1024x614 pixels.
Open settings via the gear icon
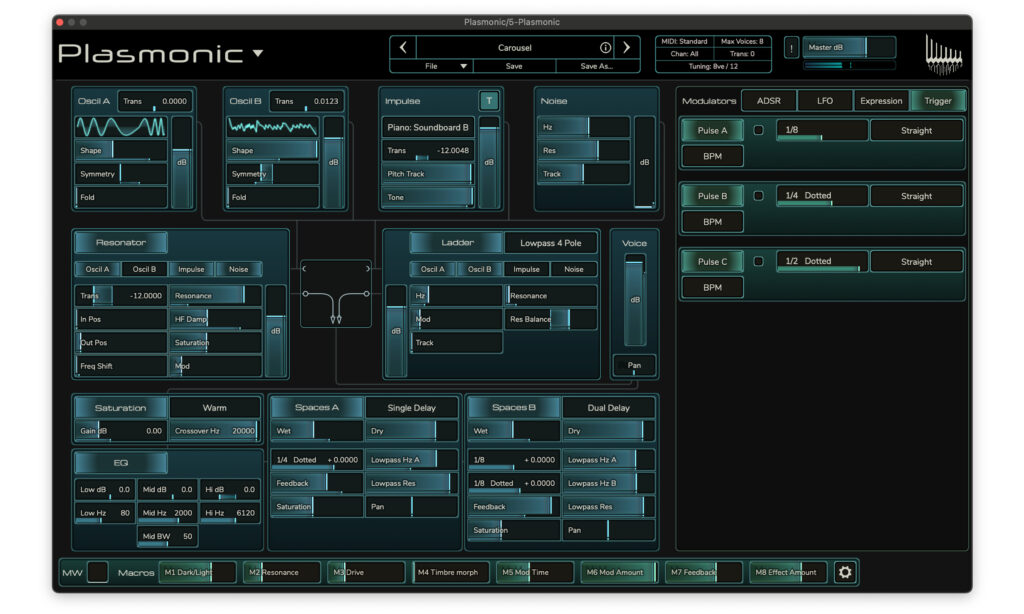(x=845, y=572)
